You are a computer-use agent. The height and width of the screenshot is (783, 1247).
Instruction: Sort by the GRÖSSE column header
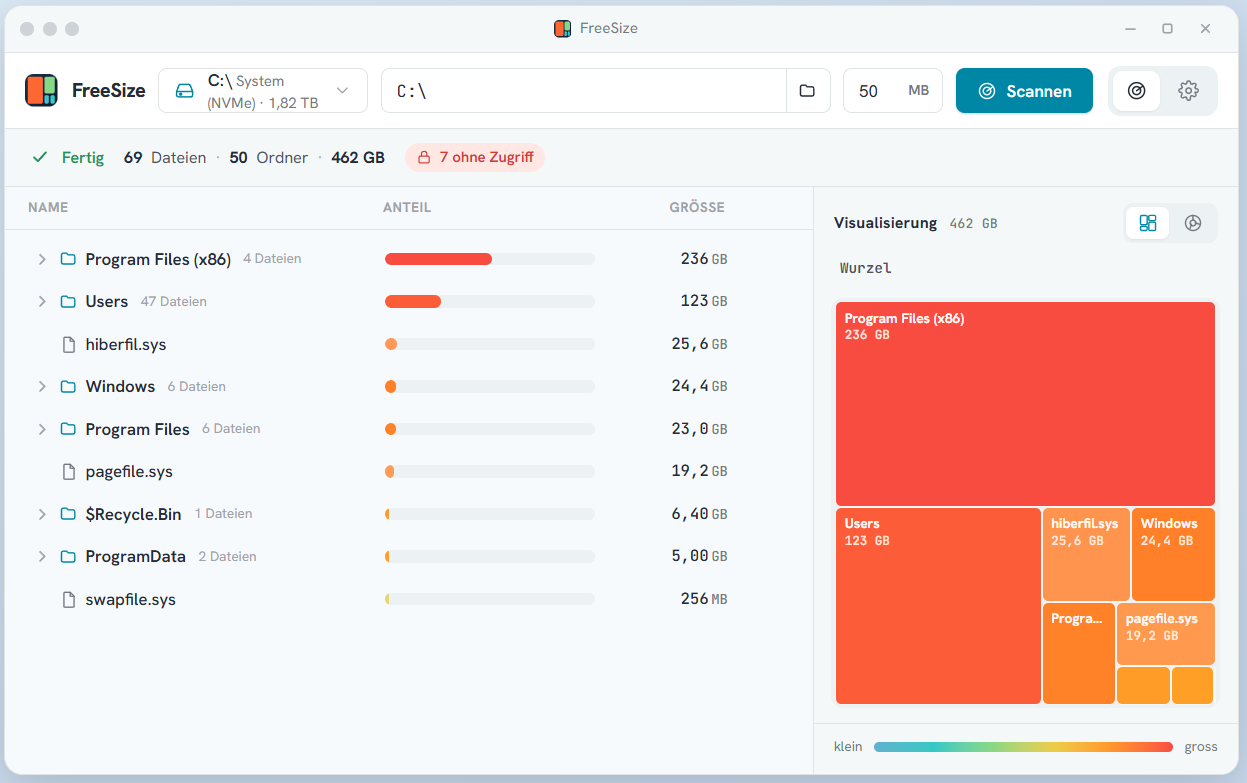click(697, 207)
